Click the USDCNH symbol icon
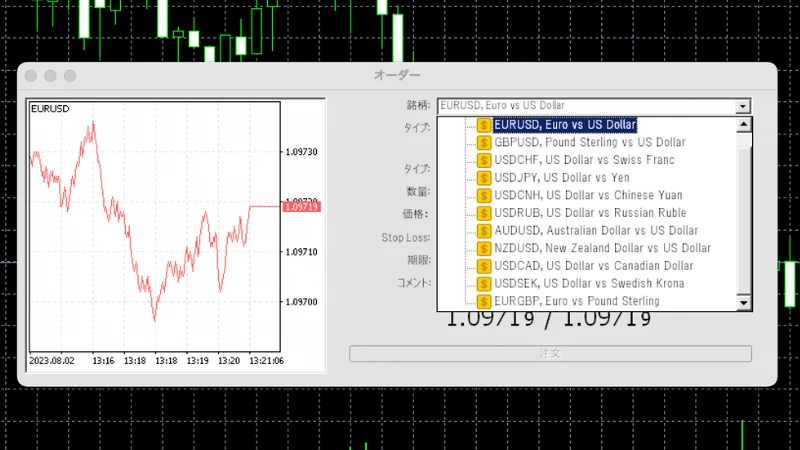Image resolution: width=800 pixels, height=450 pixels. tap(484, 195)
